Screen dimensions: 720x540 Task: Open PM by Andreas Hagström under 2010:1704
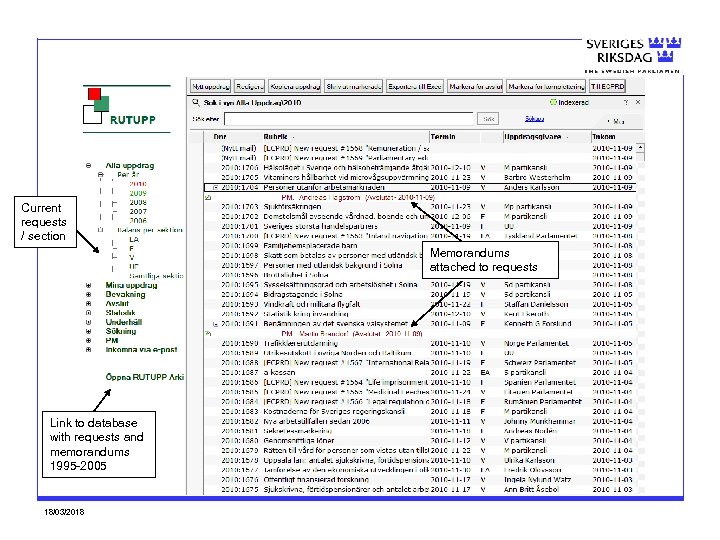[x=358, y=197]
